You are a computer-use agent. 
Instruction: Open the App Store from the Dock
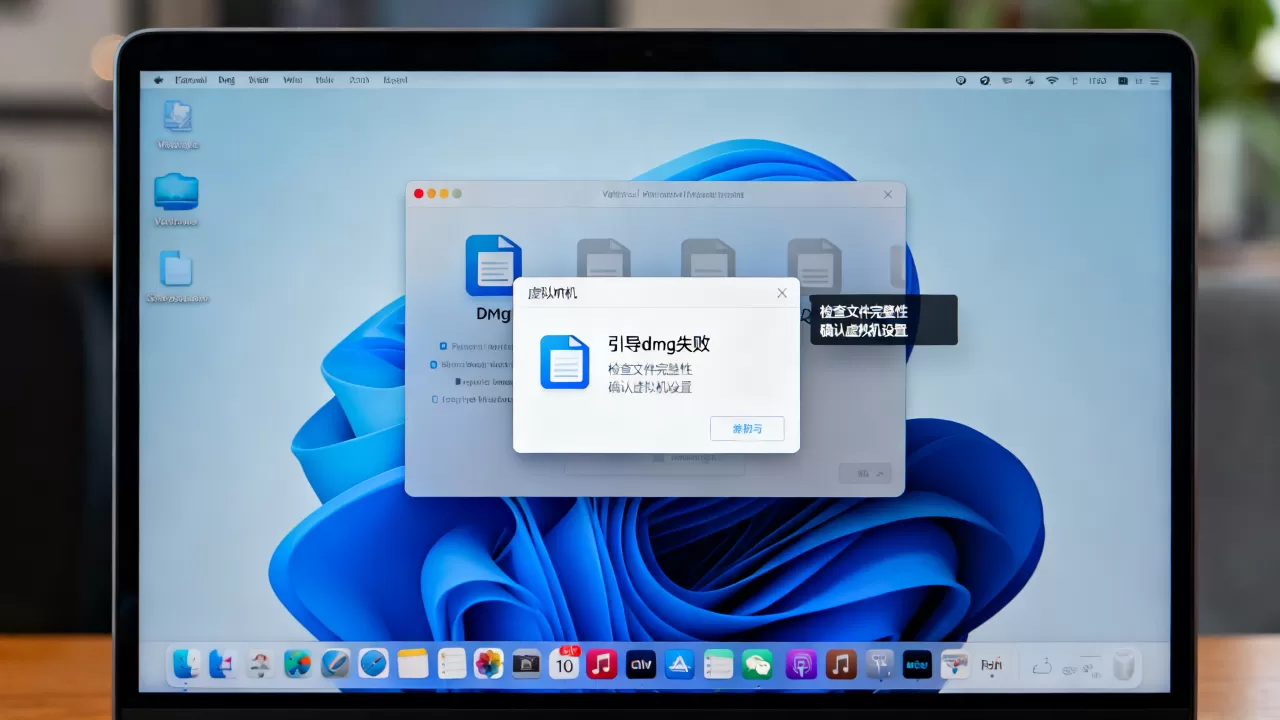[680, 663]
